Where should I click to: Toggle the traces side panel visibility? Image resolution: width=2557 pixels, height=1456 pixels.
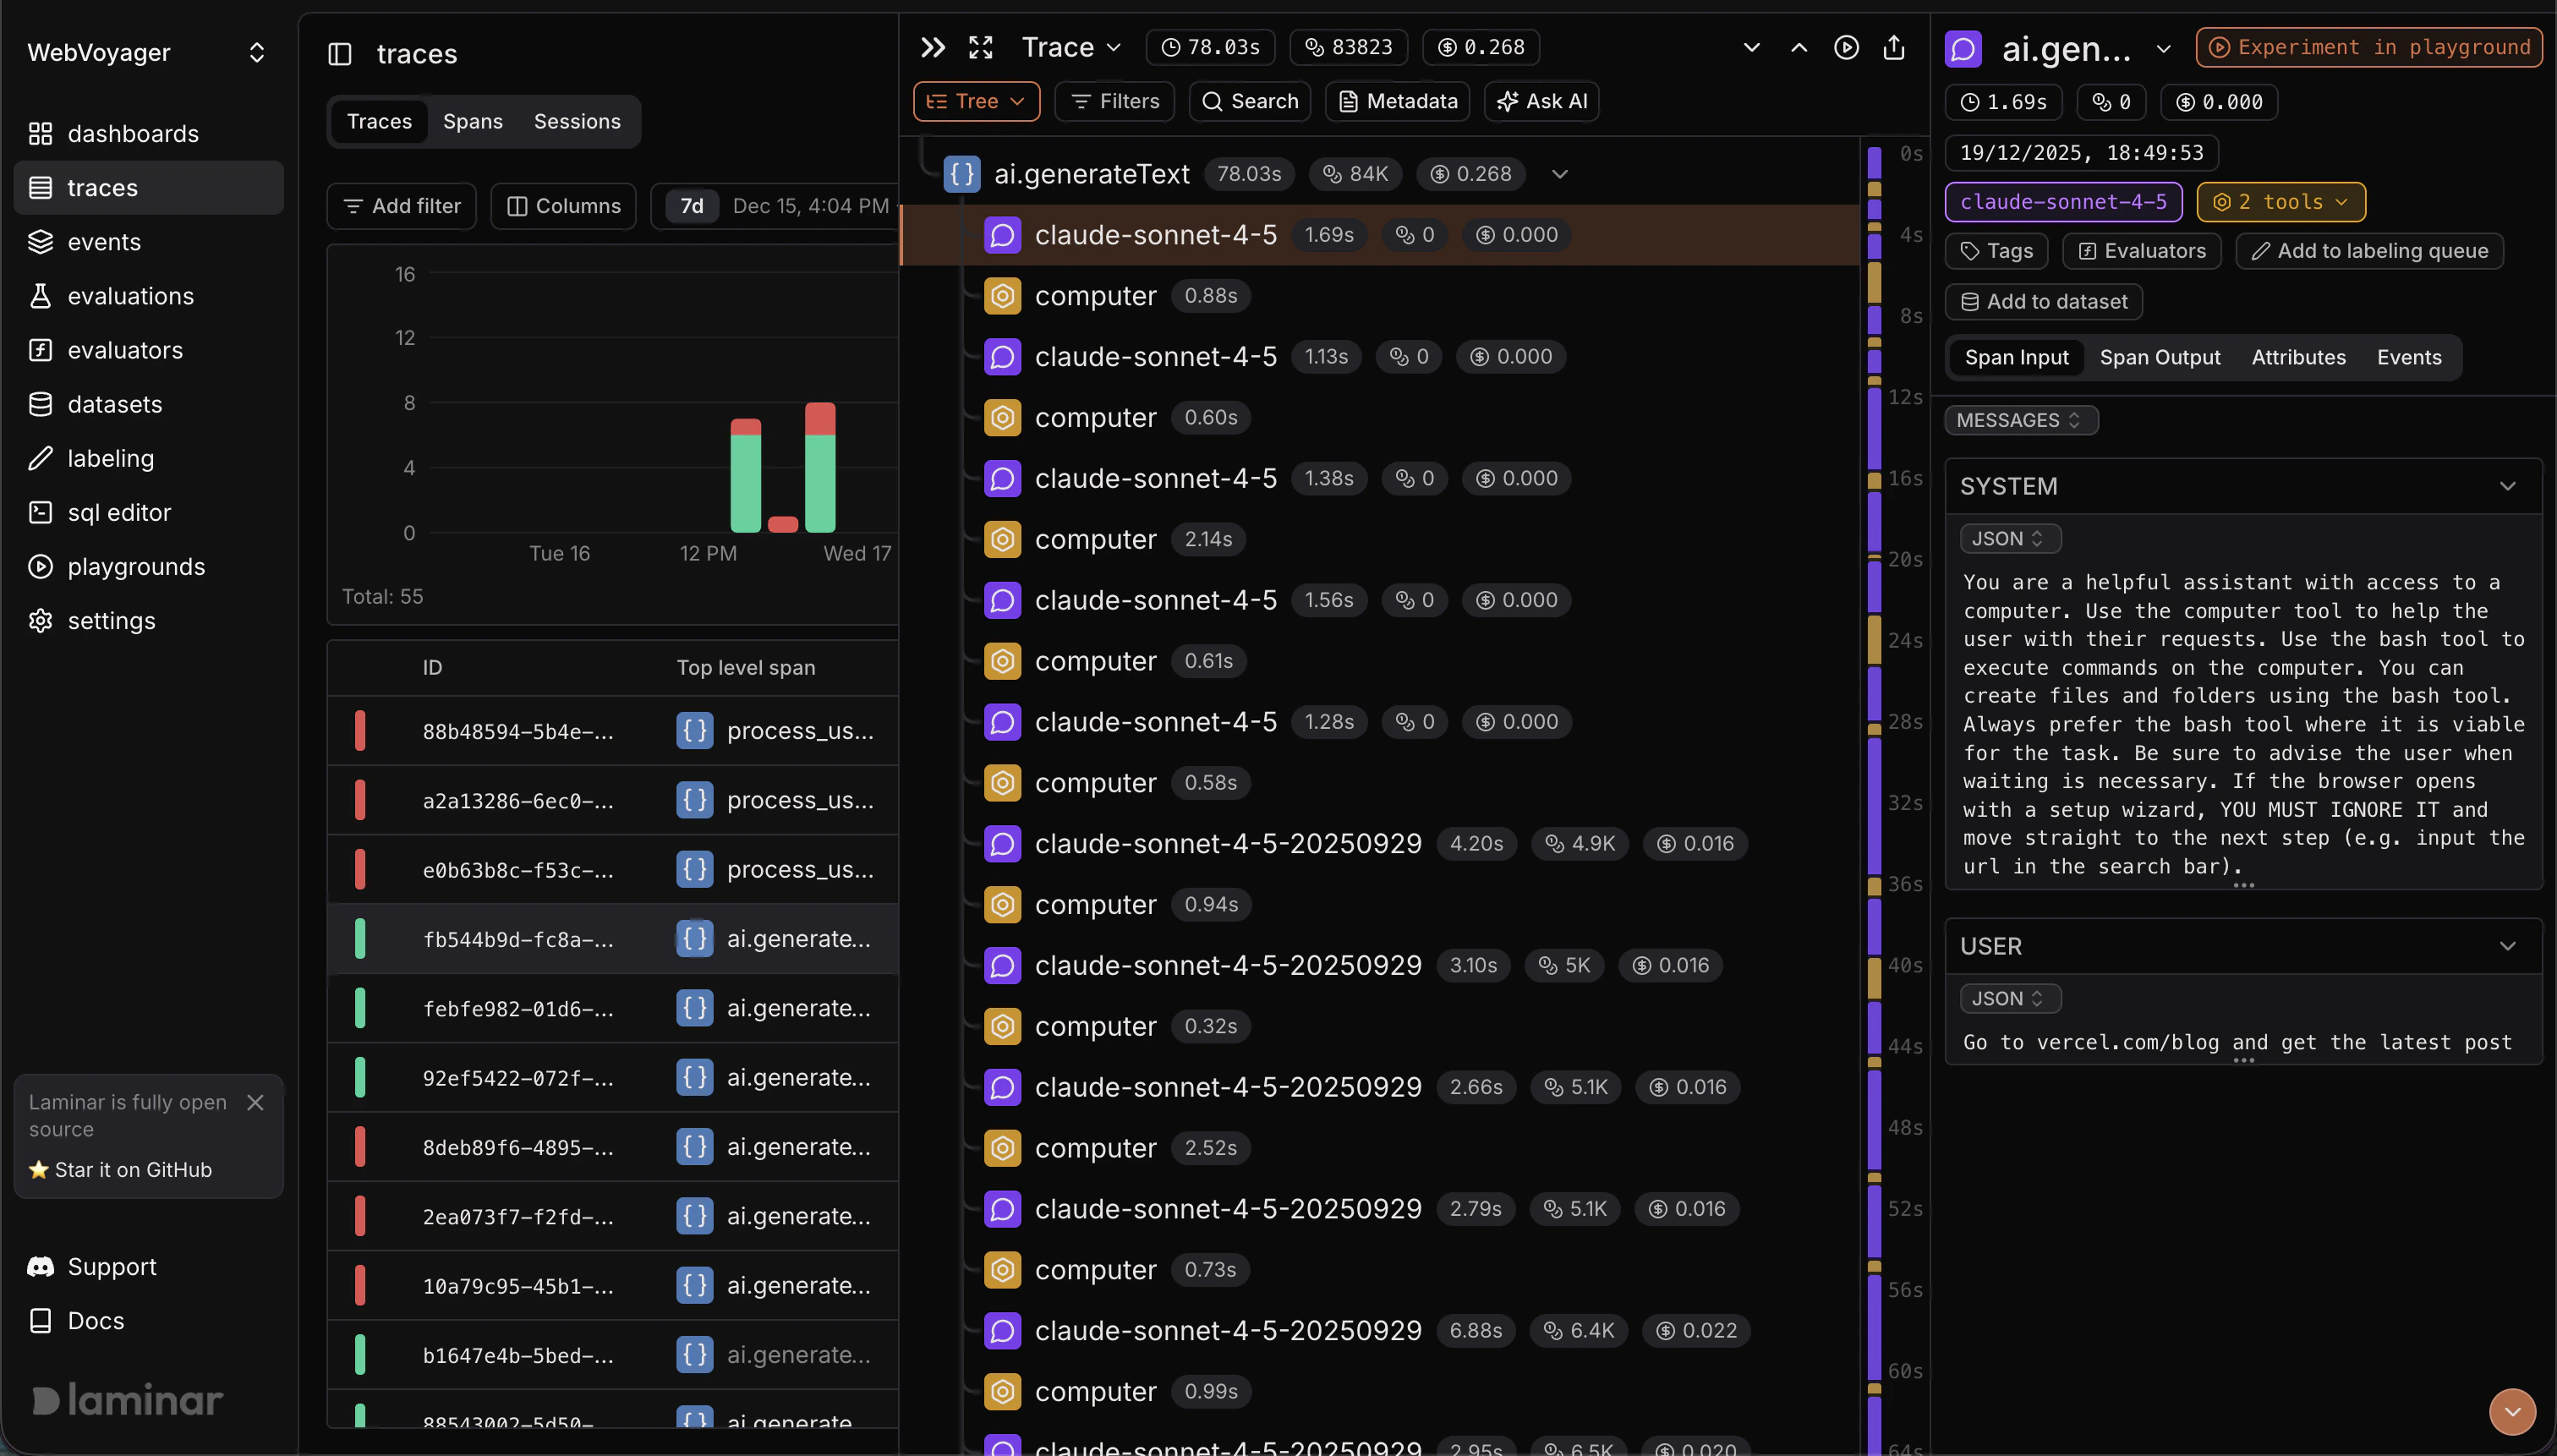coord(341,54)
